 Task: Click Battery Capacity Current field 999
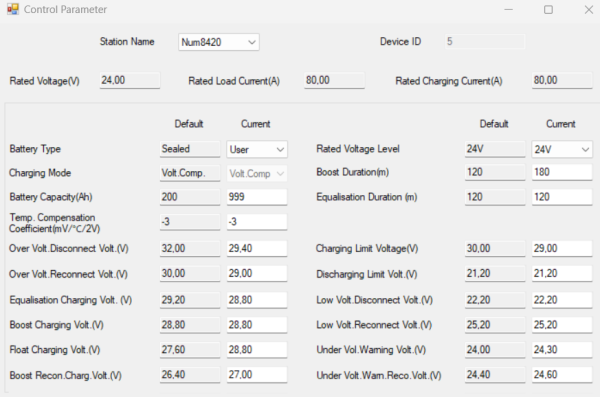(257, 197)
